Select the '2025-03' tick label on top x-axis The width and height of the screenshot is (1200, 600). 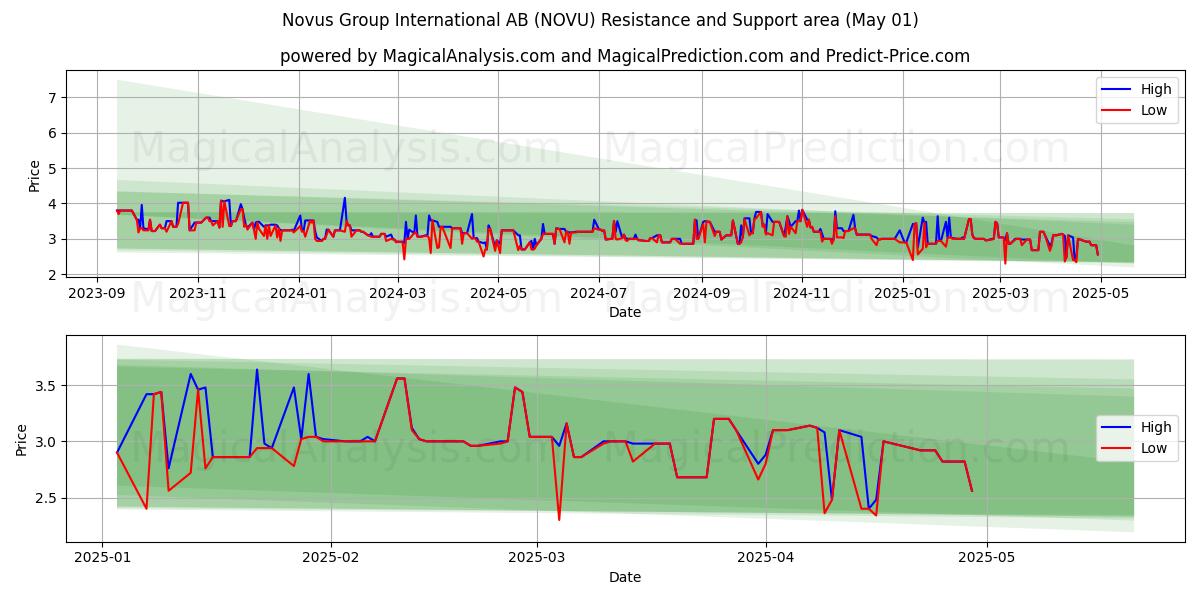point(1000,293)
